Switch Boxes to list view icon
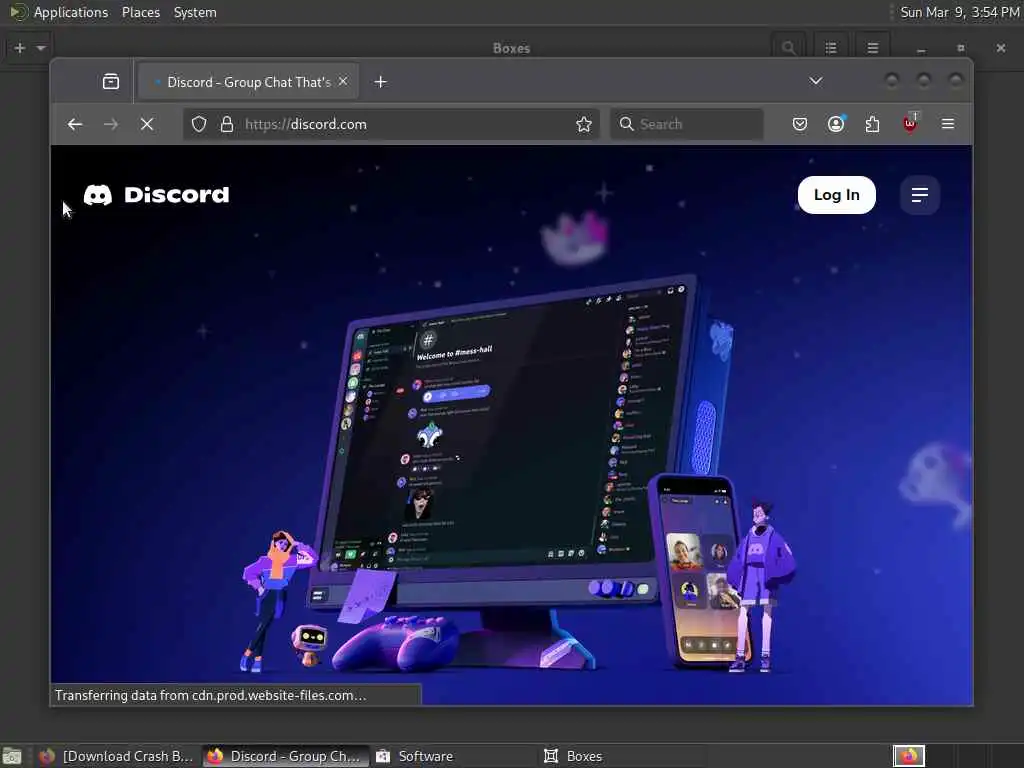The height and width of the screenshot is (768, 1024). click(x=831, y=48)
